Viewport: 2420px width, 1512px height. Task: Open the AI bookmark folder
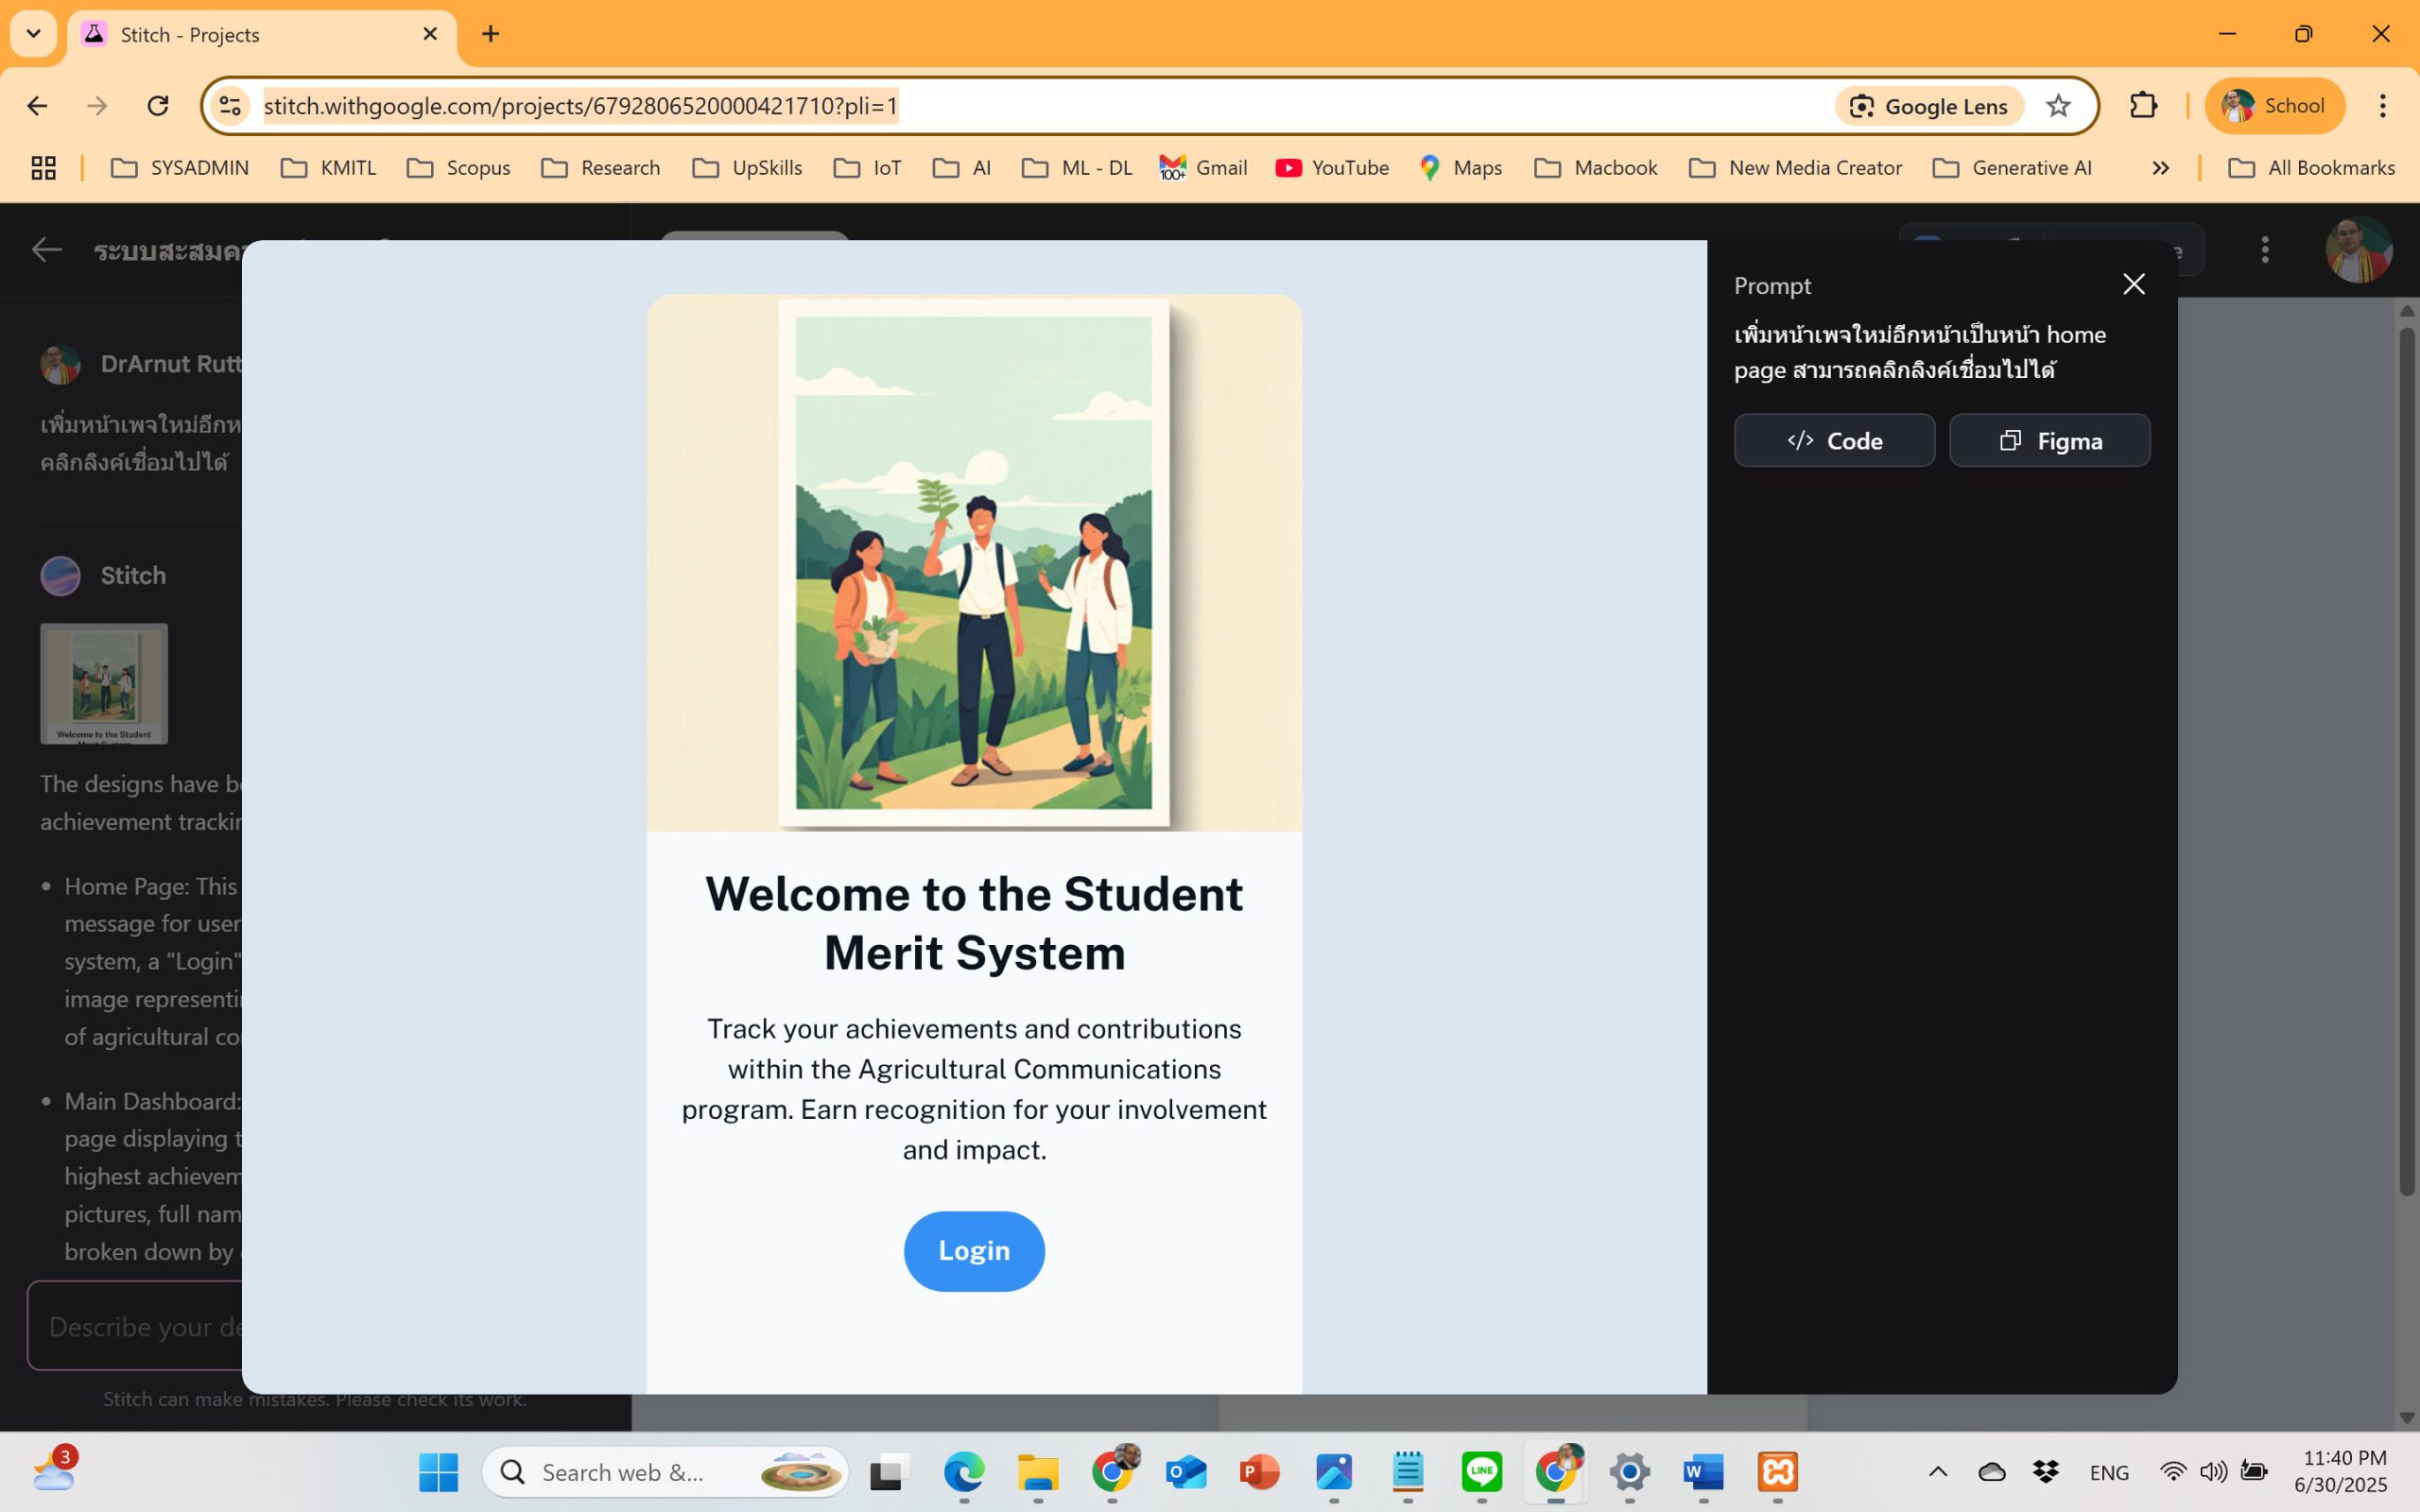(x=961, y=168)
